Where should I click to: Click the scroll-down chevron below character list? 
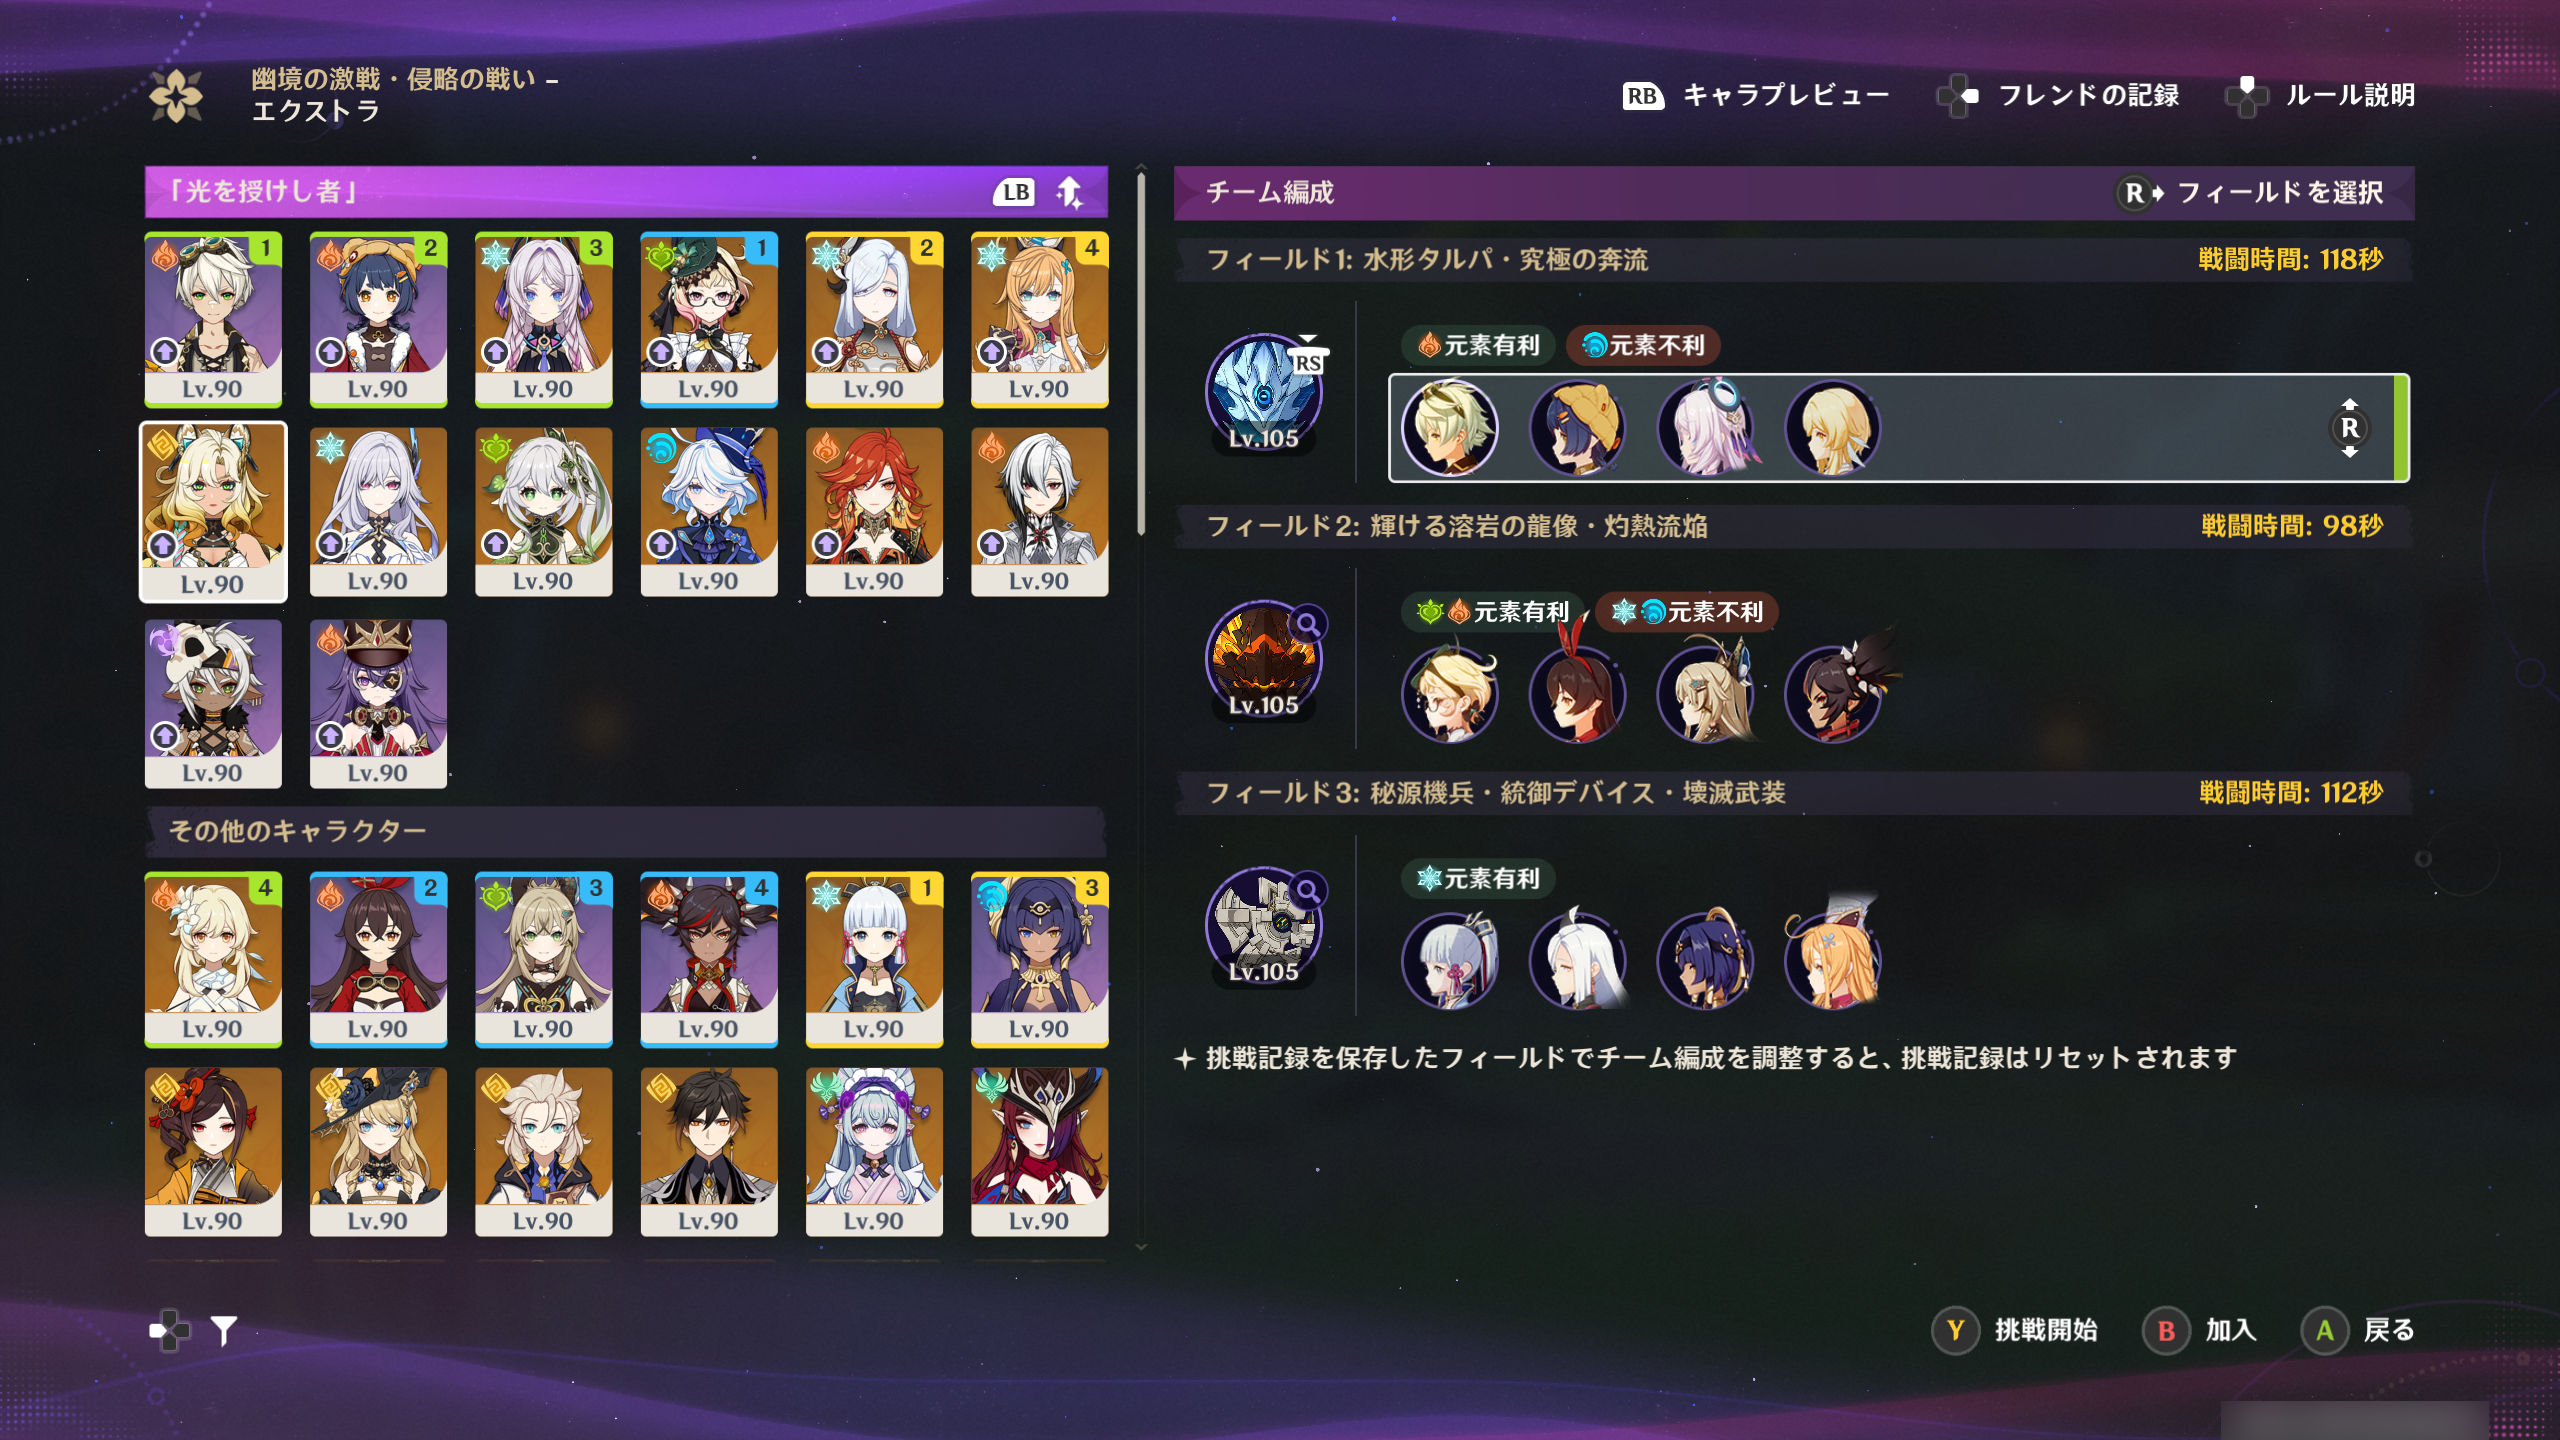(1141, 1247)
